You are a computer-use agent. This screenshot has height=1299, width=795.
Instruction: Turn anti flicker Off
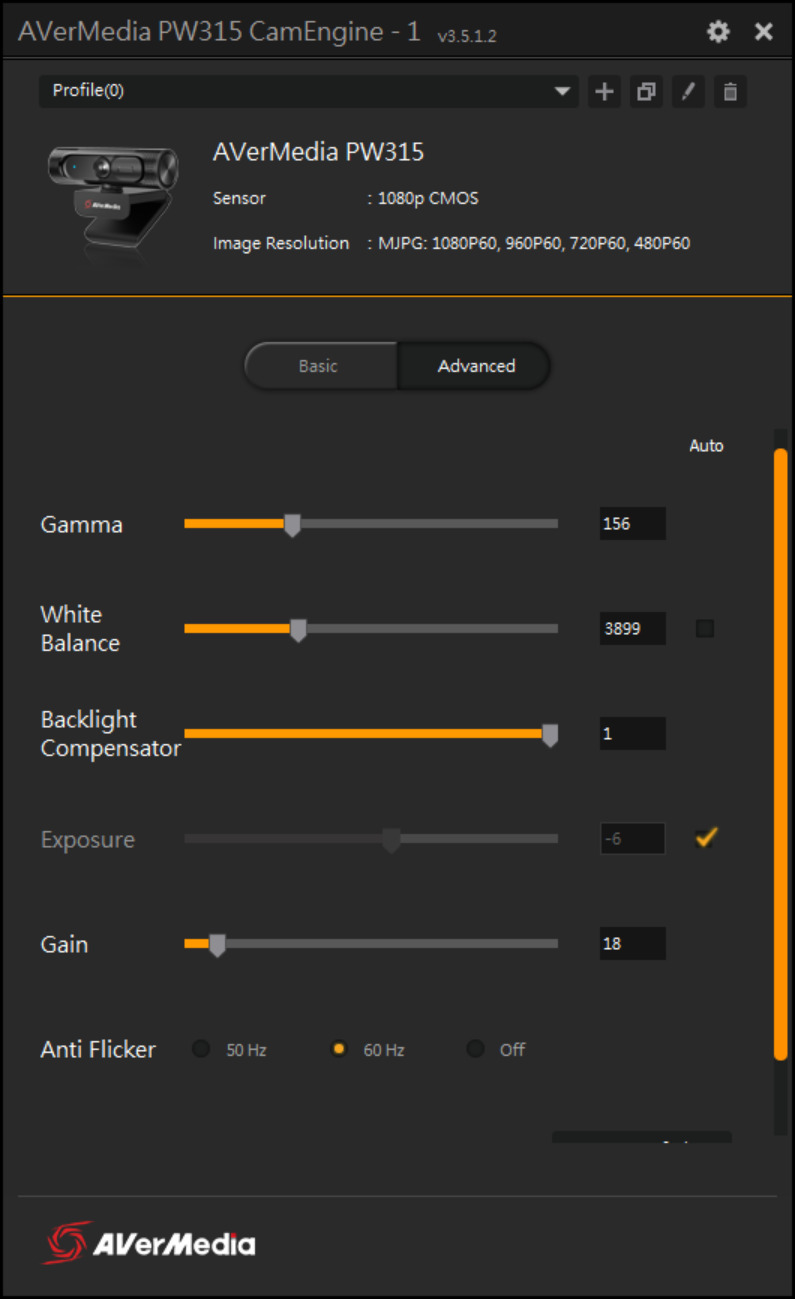(476, 1049)
